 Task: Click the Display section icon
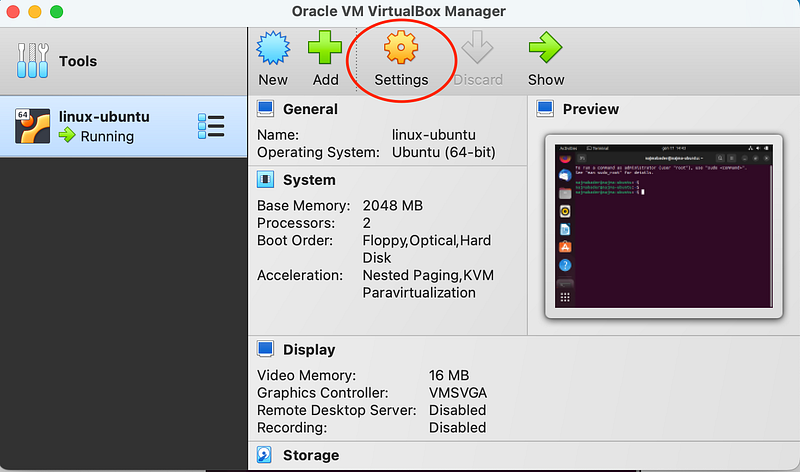click(x=265, y=349)
